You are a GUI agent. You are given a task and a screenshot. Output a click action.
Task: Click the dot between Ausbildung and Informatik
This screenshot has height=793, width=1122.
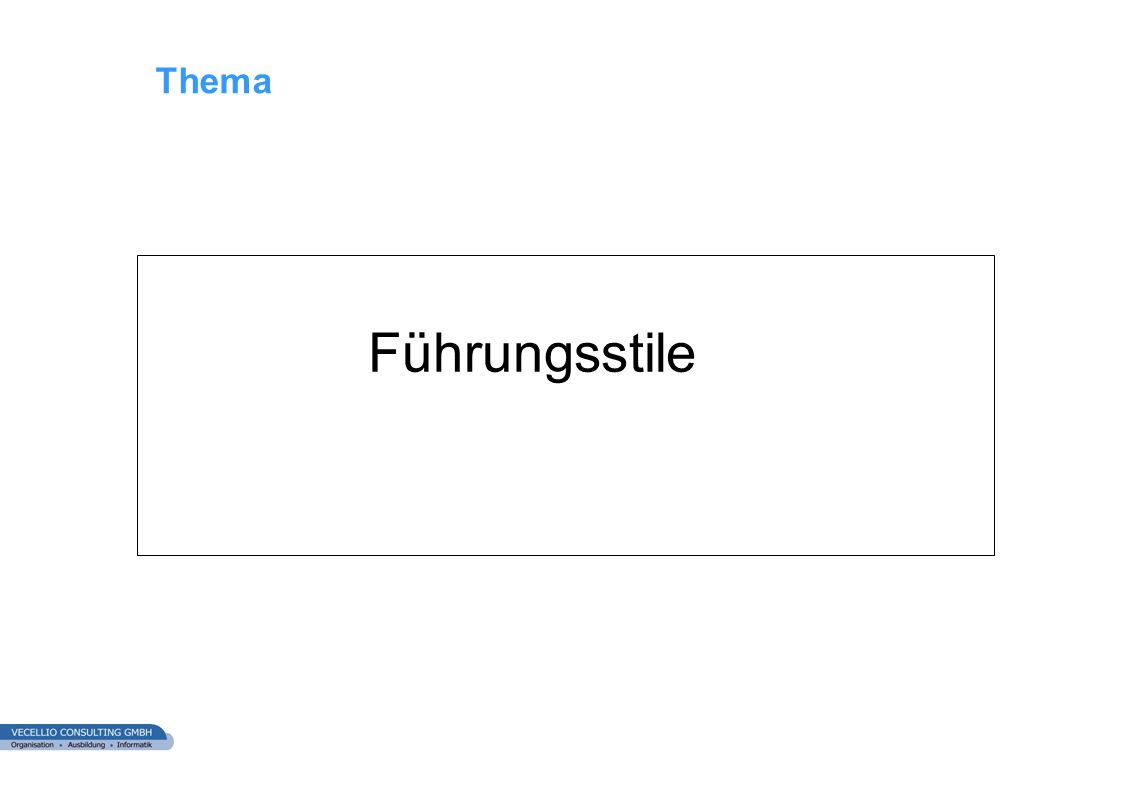[x=111, y=746]
